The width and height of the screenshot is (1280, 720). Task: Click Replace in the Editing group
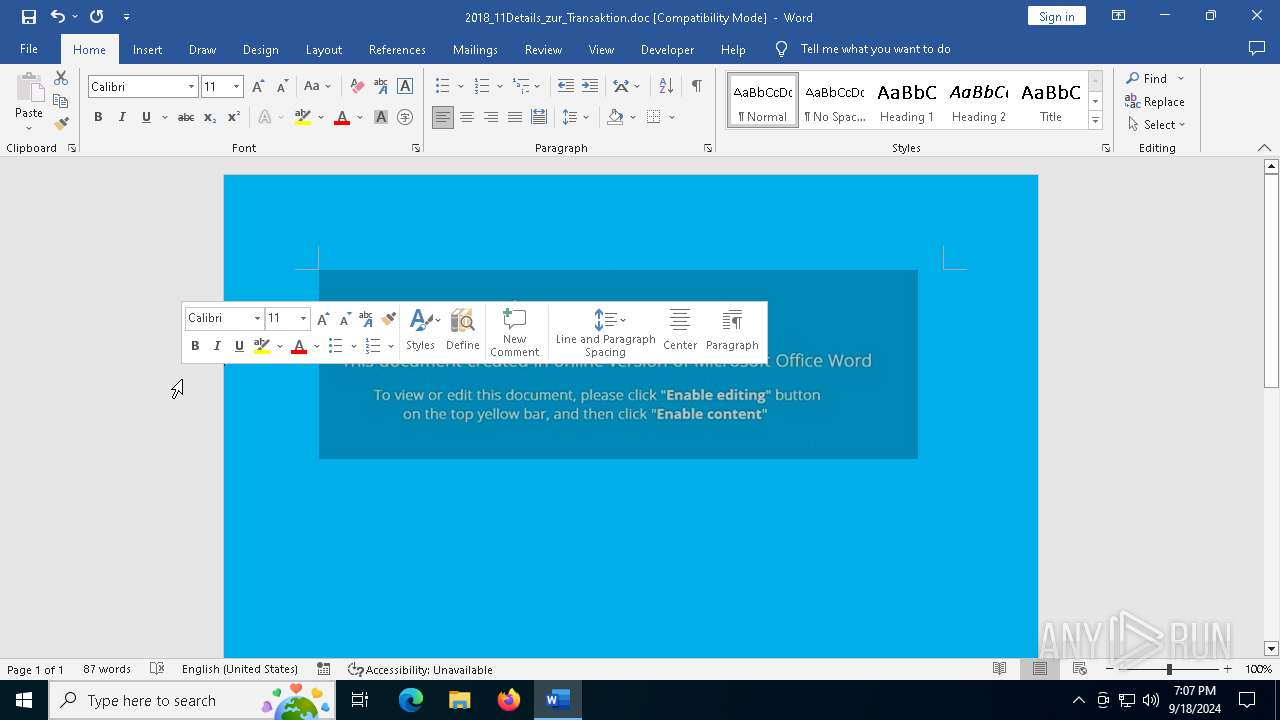coord(1155,102)
